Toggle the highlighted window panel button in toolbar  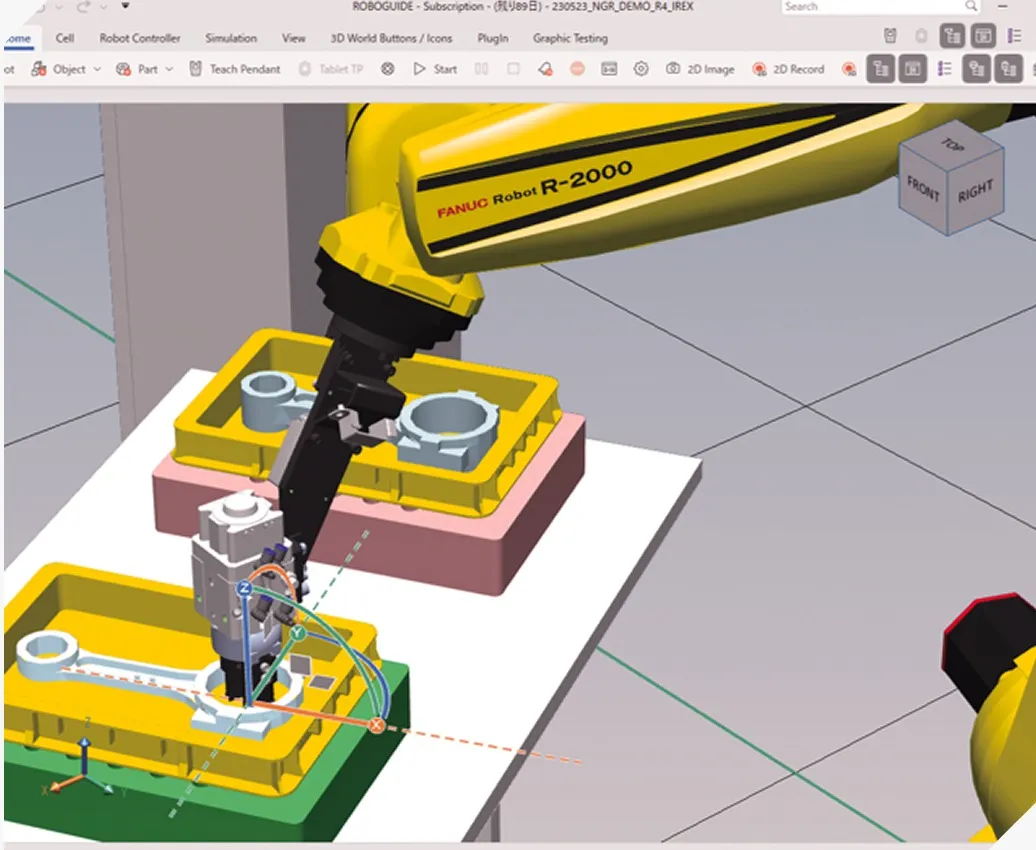(x=912, y=69)
